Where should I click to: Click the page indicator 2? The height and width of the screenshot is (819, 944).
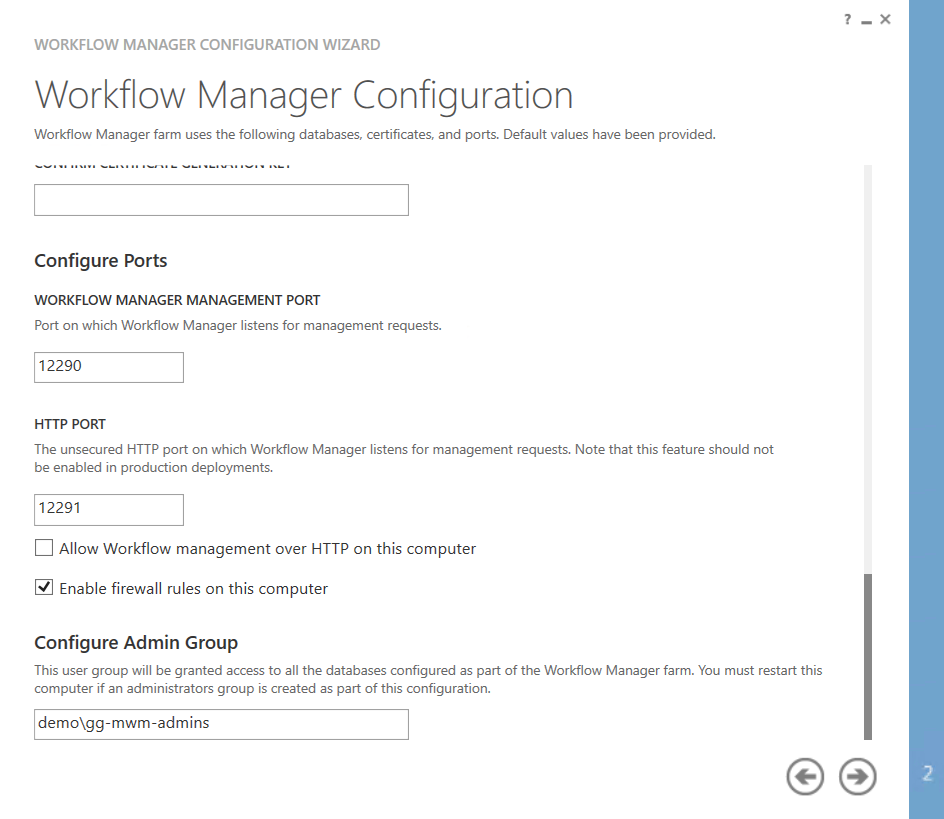coord(926,776)
